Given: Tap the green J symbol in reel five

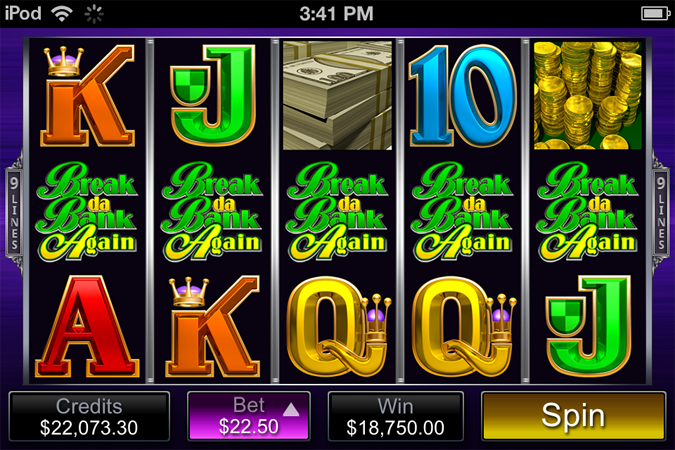Looking at the screenshot, I should click(588, 326).
